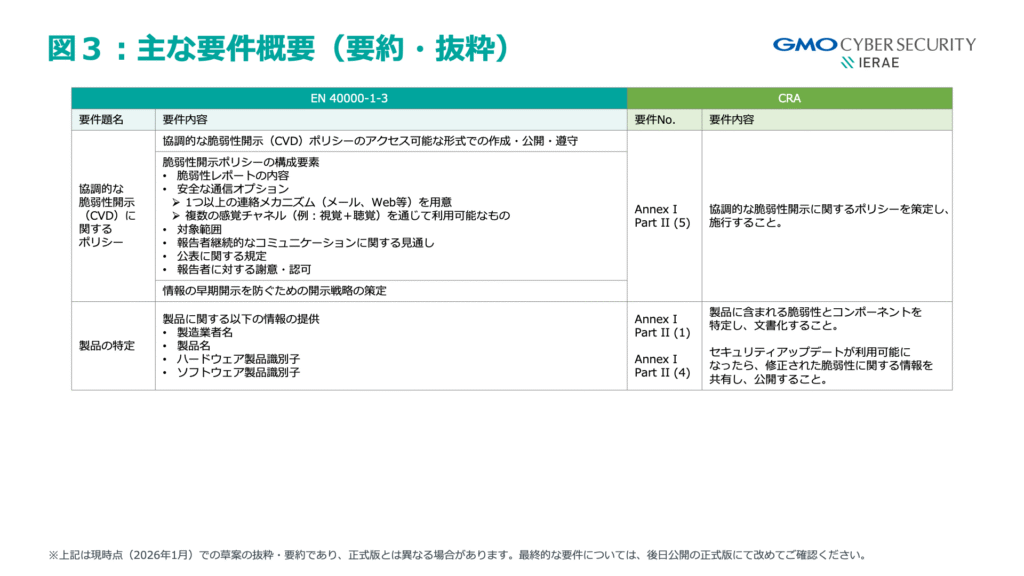The height and width of the screenshot is (576, 1024).
Task: Select the green CRA header bar
Action: pyautogui.click(x=789, y=99)
